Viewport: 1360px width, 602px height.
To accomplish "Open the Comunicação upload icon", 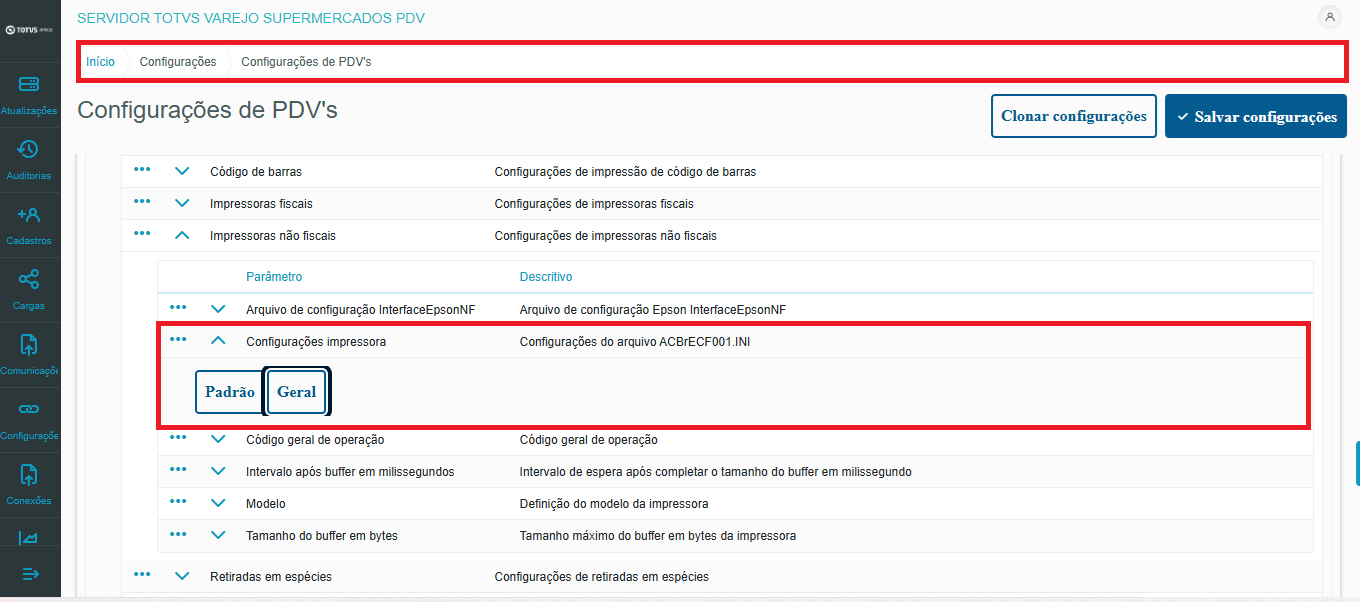I will click(29, 344).
